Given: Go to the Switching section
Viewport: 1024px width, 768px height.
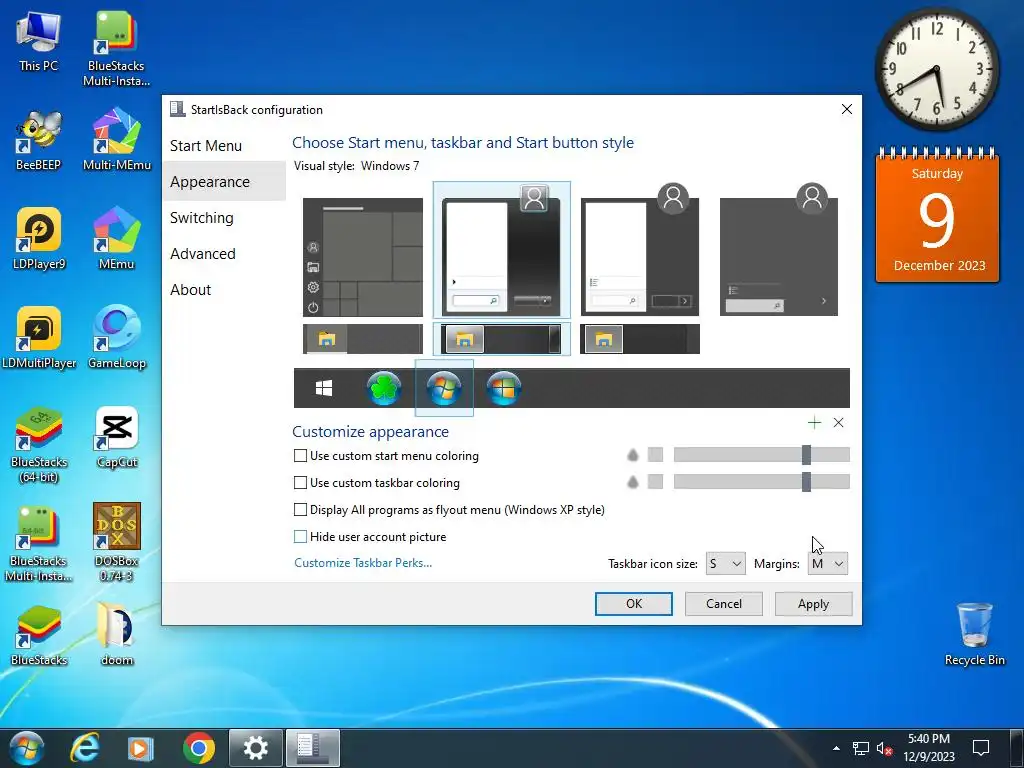Looking at the screenshot, I should tap(202, 217).
